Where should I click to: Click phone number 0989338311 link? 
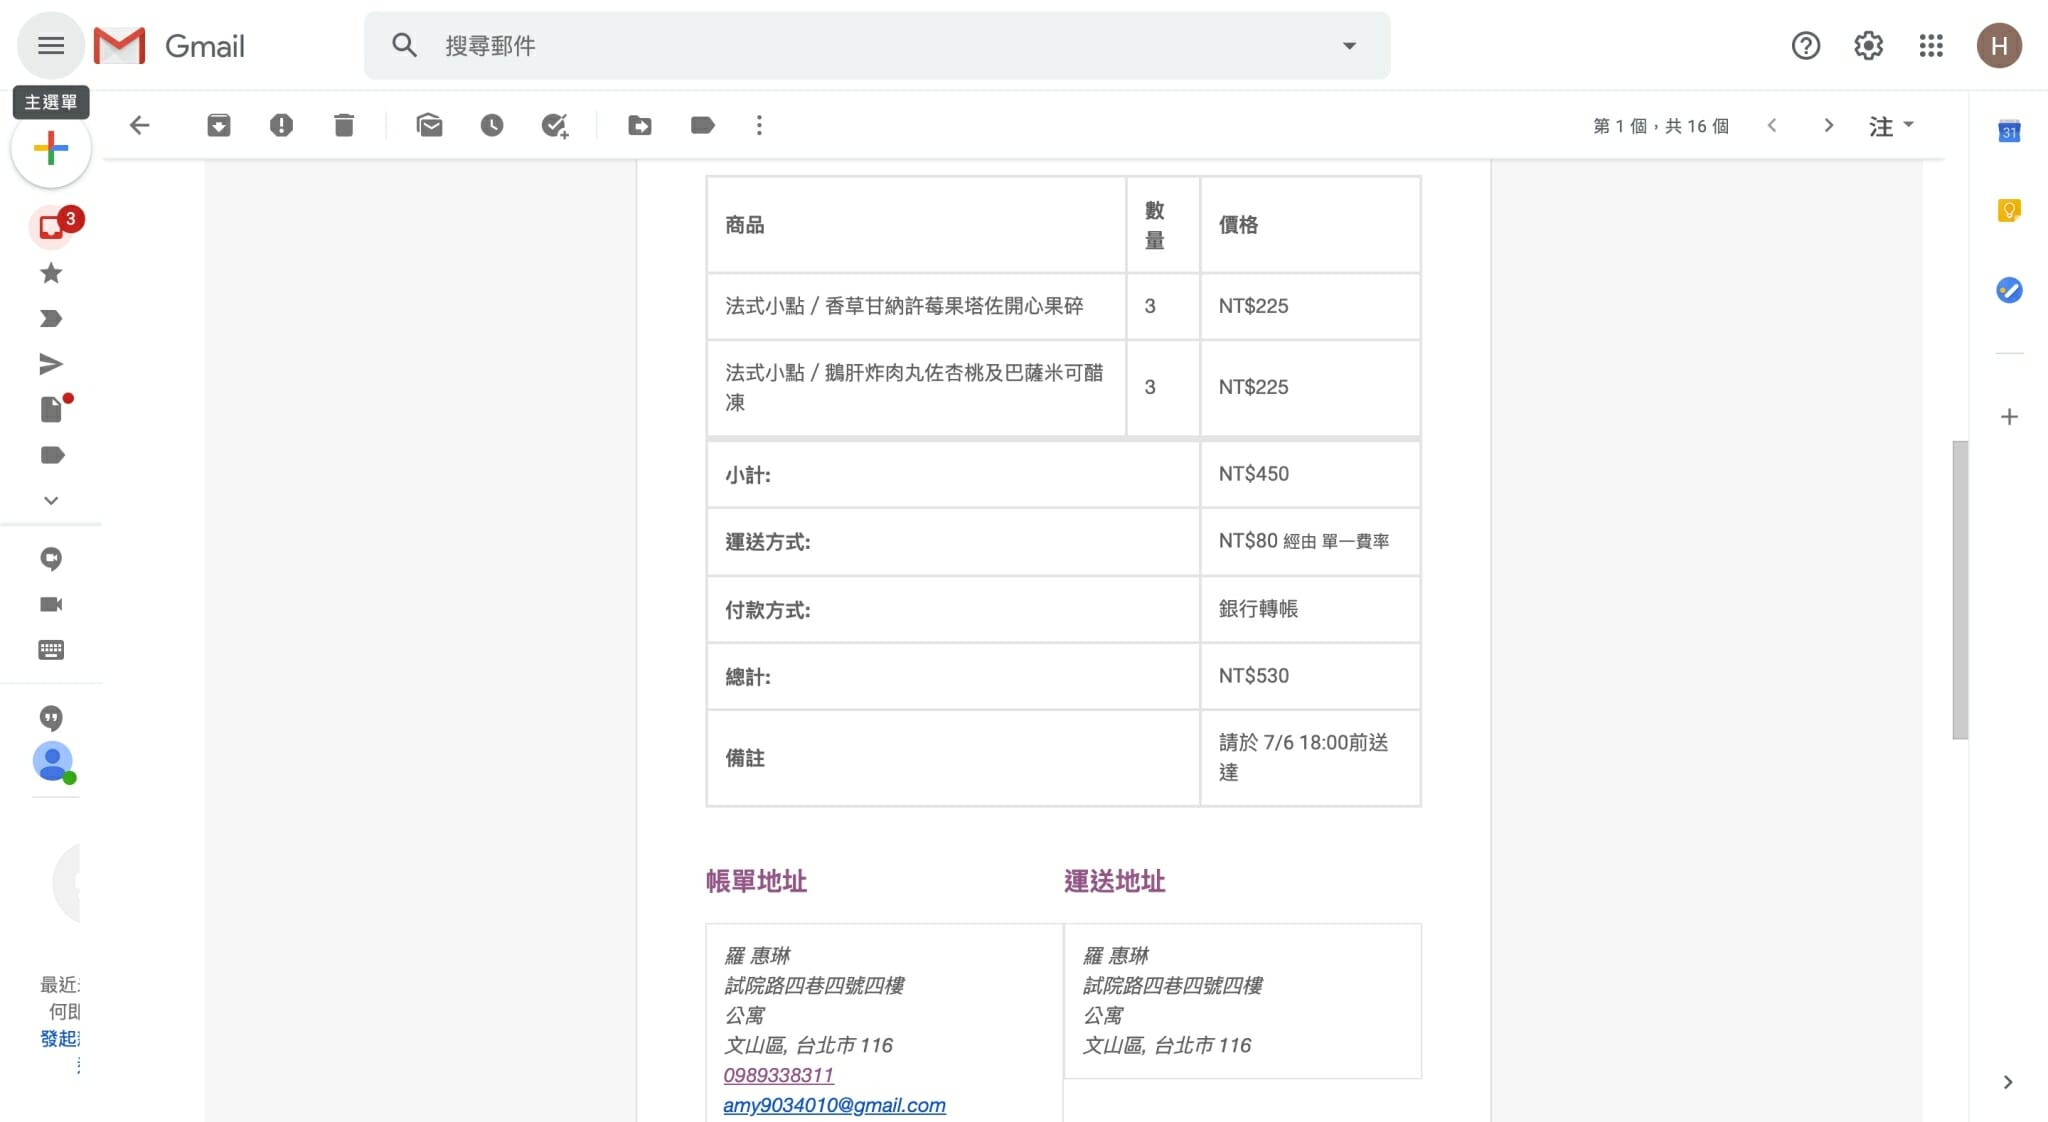click(x=778, y=1075)
